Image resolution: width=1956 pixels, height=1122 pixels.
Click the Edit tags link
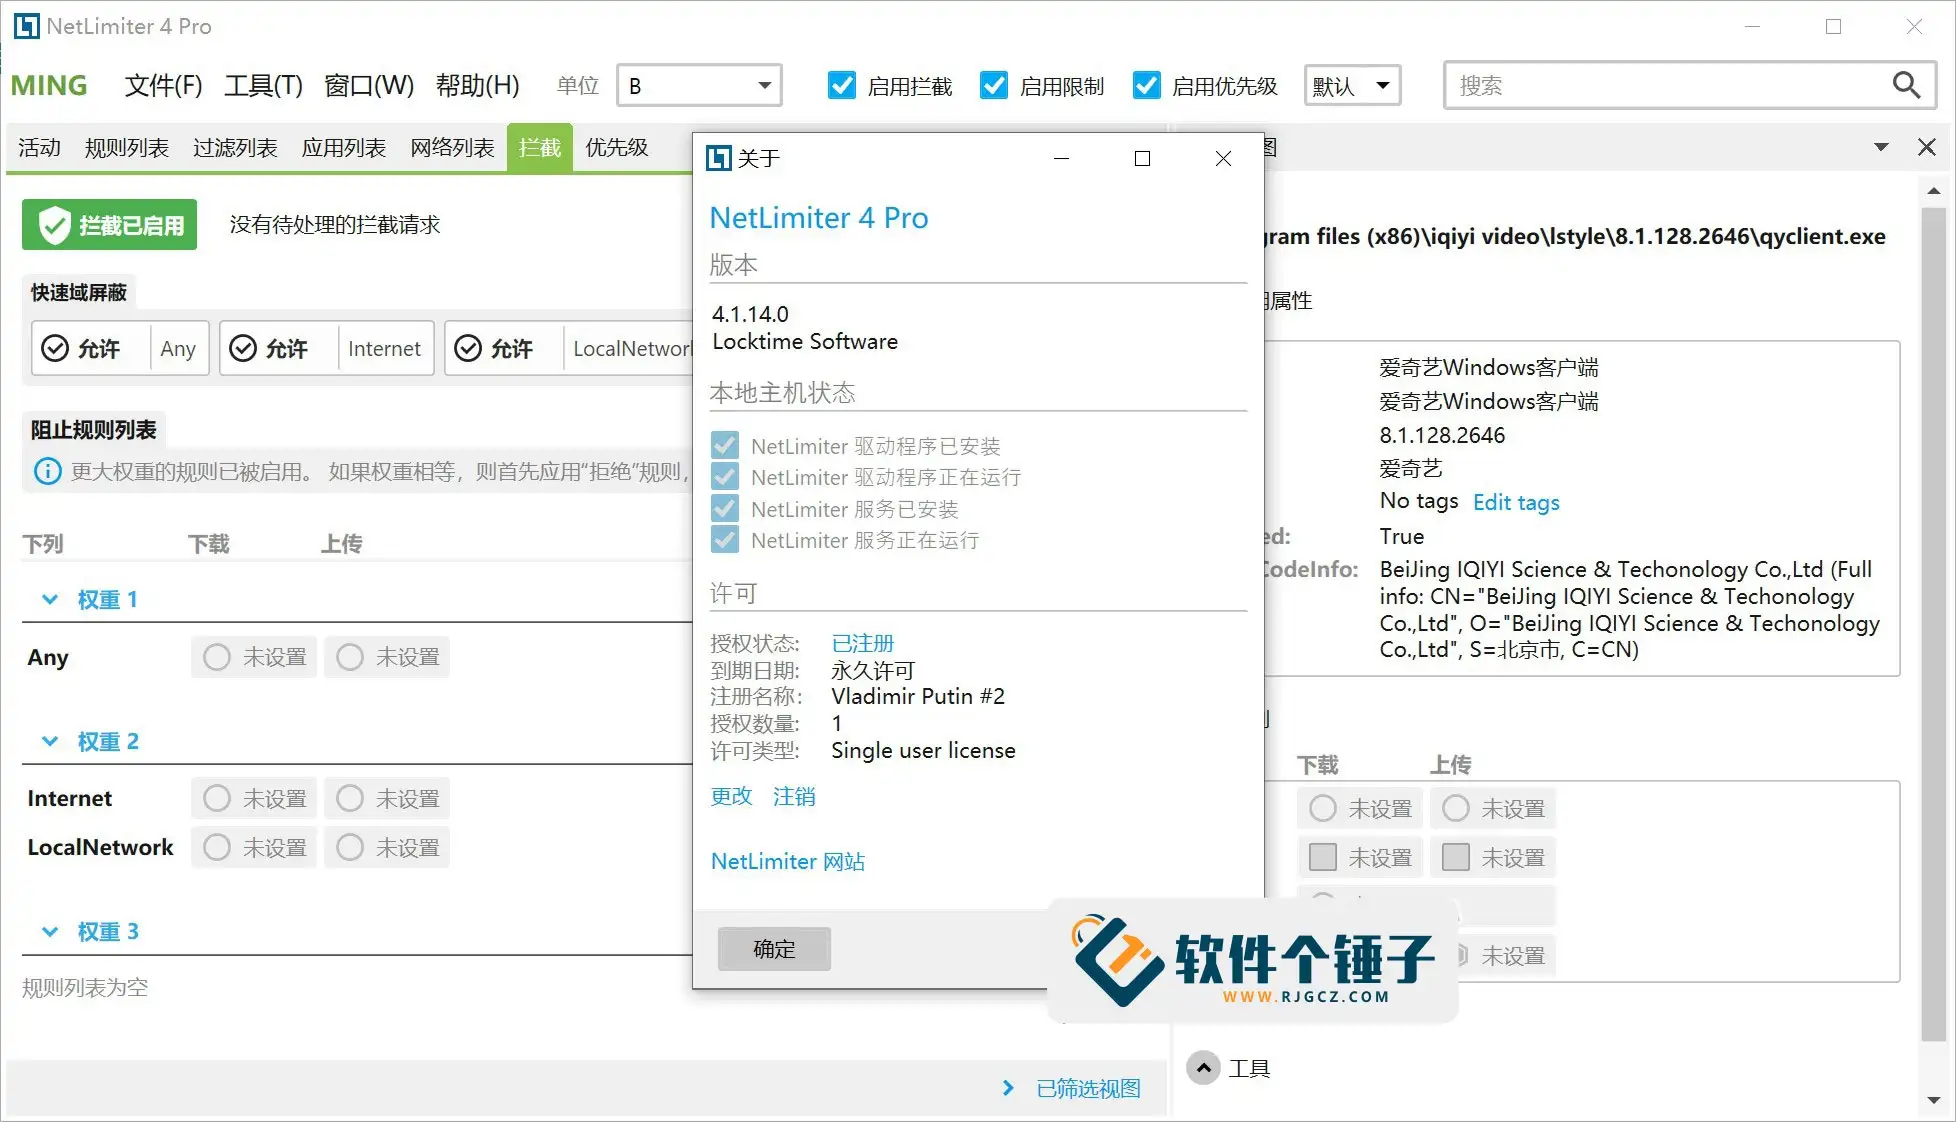click(x=1516, y=502)
